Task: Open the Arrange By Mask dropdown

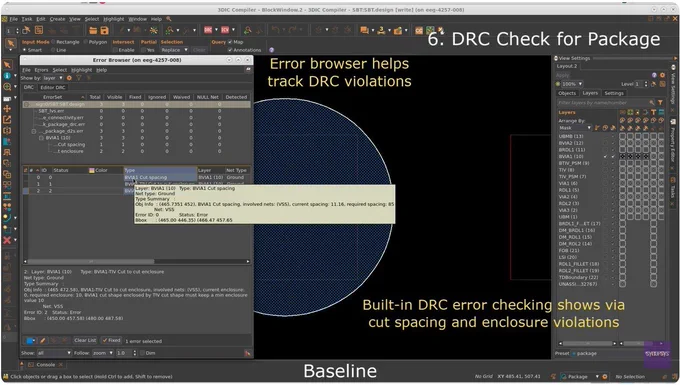Action: pyautogui.click(x=575, y=128)
